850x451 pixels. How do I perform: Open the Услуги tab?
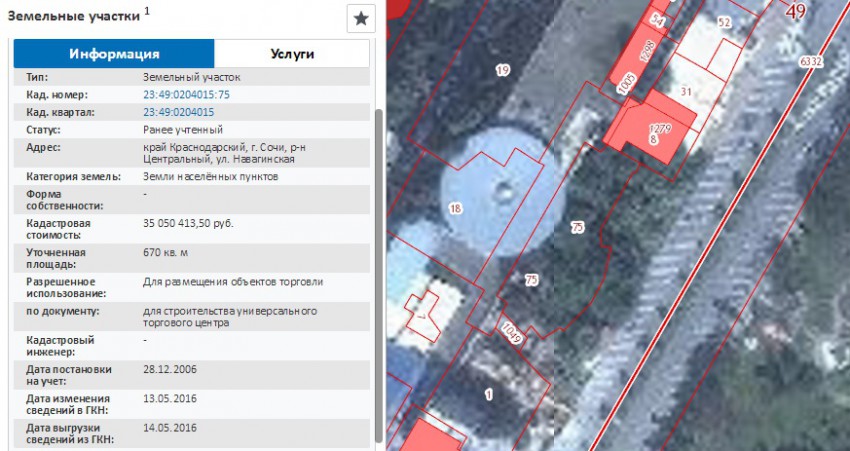point(292,54)
